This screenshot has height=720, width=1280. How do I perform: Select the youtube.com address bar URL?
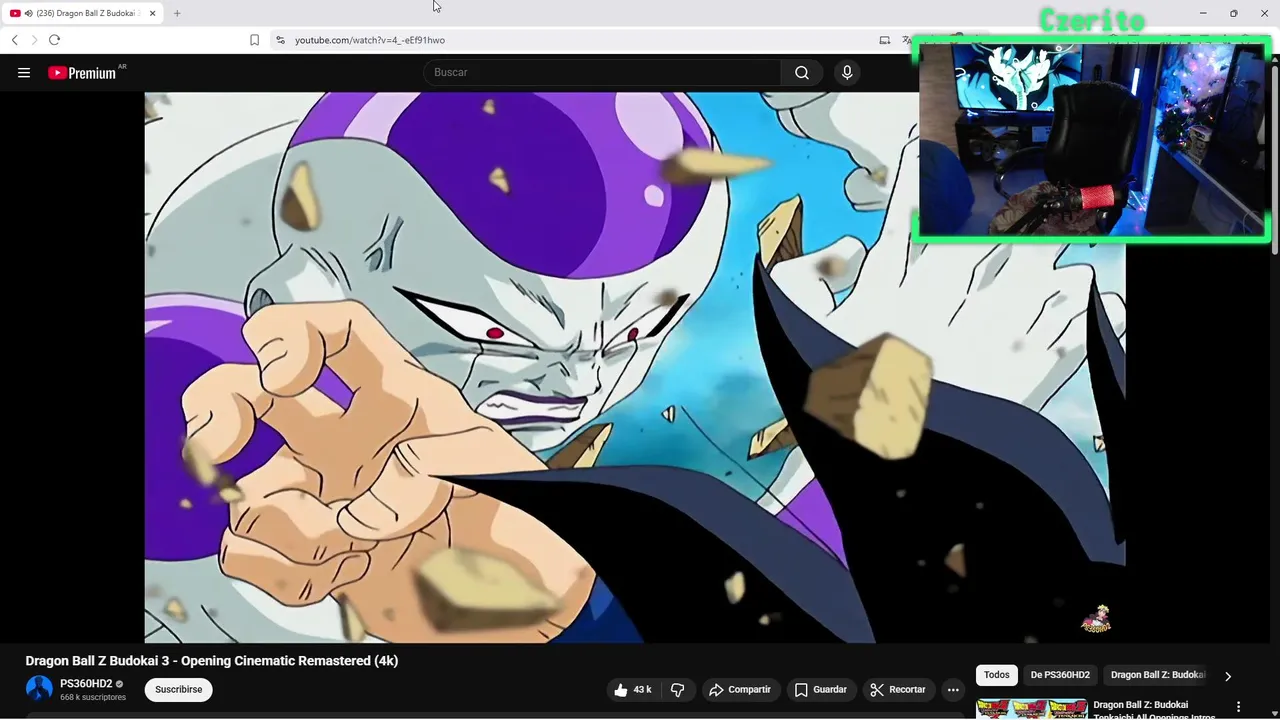tap(370, 40)
